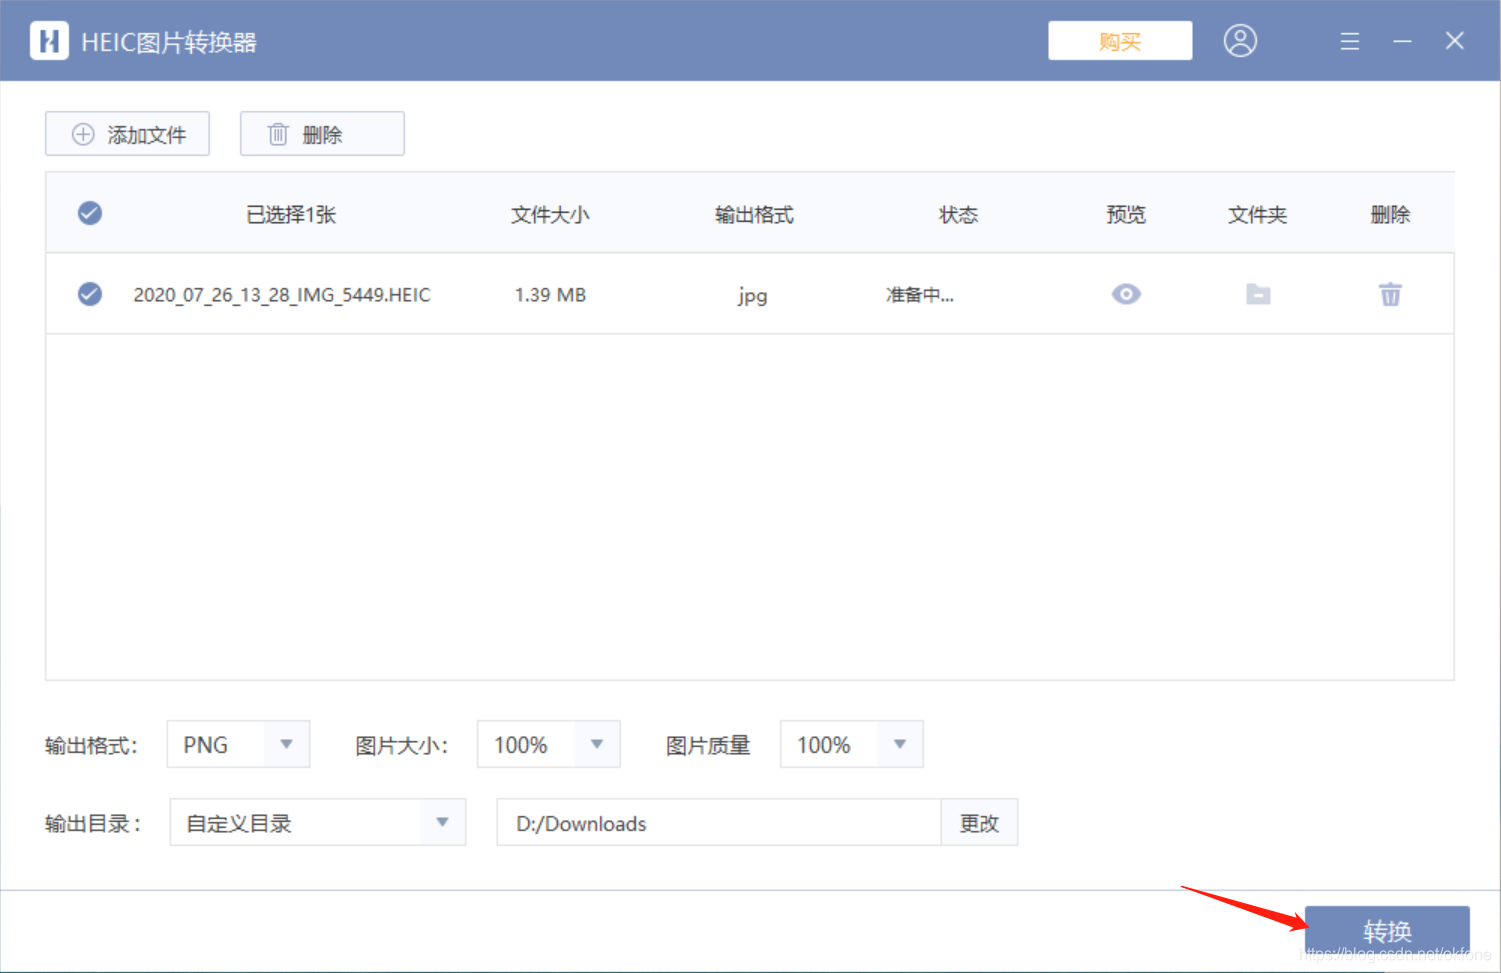
Task: Open the hamburger menu in title bar
Action: pos(1350,41)
